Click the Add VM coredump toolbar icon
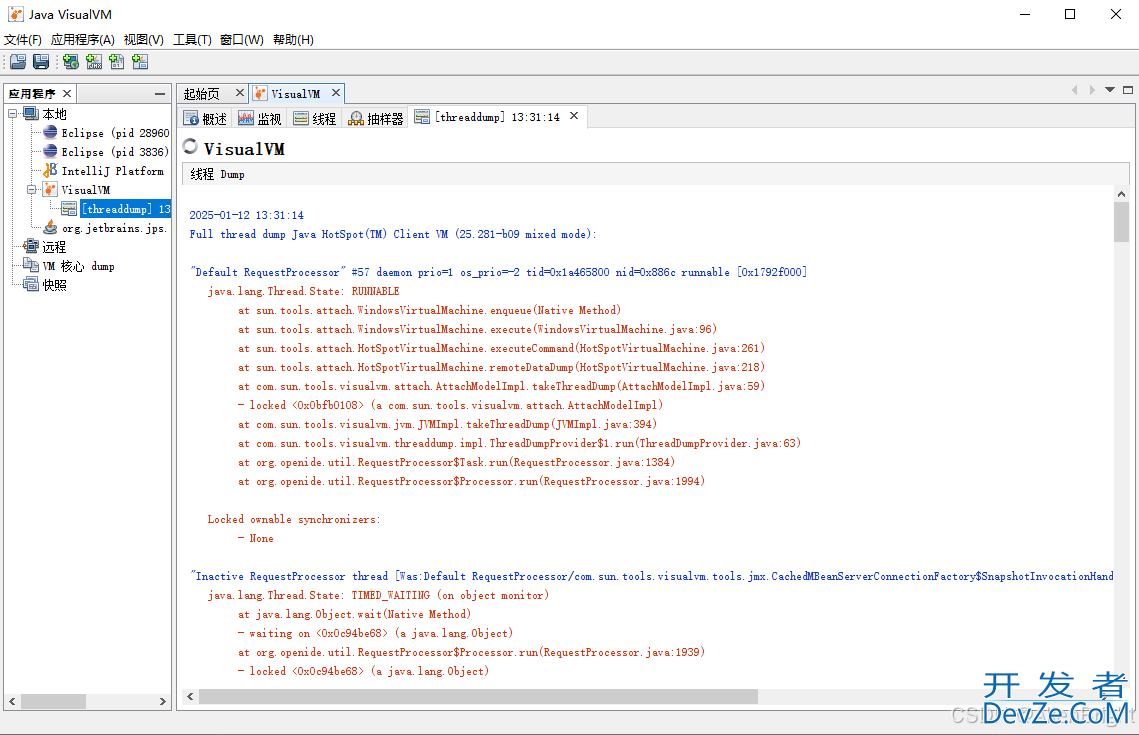1139x735 pixels. coord(117,62)
